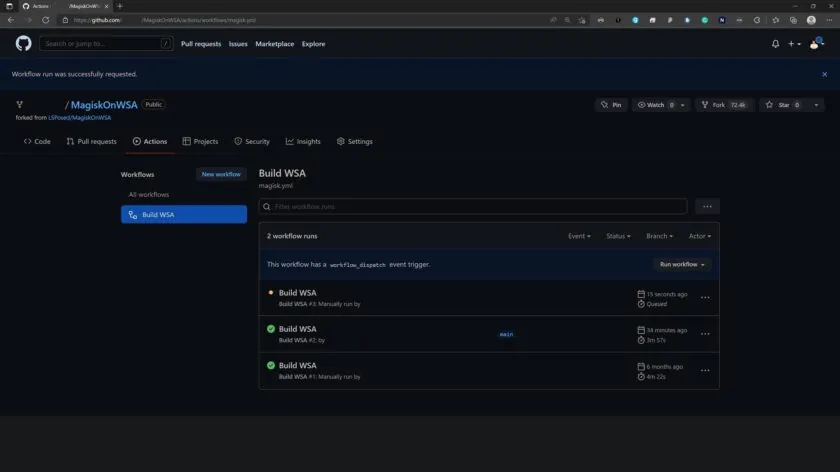Expand the Status filter dropdown

619,236
